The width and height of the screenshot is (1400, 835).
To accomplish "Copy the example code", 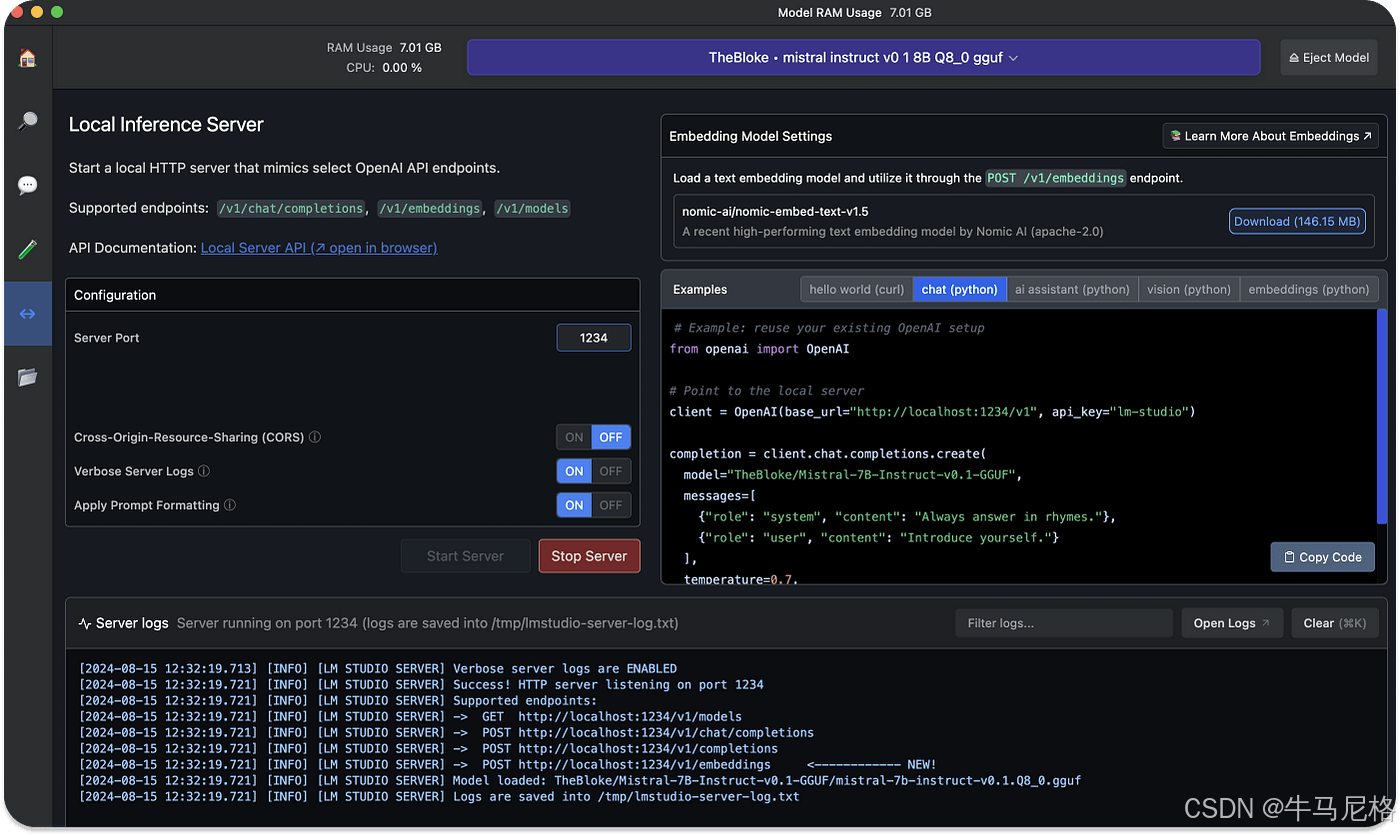I will point(1323,557).
